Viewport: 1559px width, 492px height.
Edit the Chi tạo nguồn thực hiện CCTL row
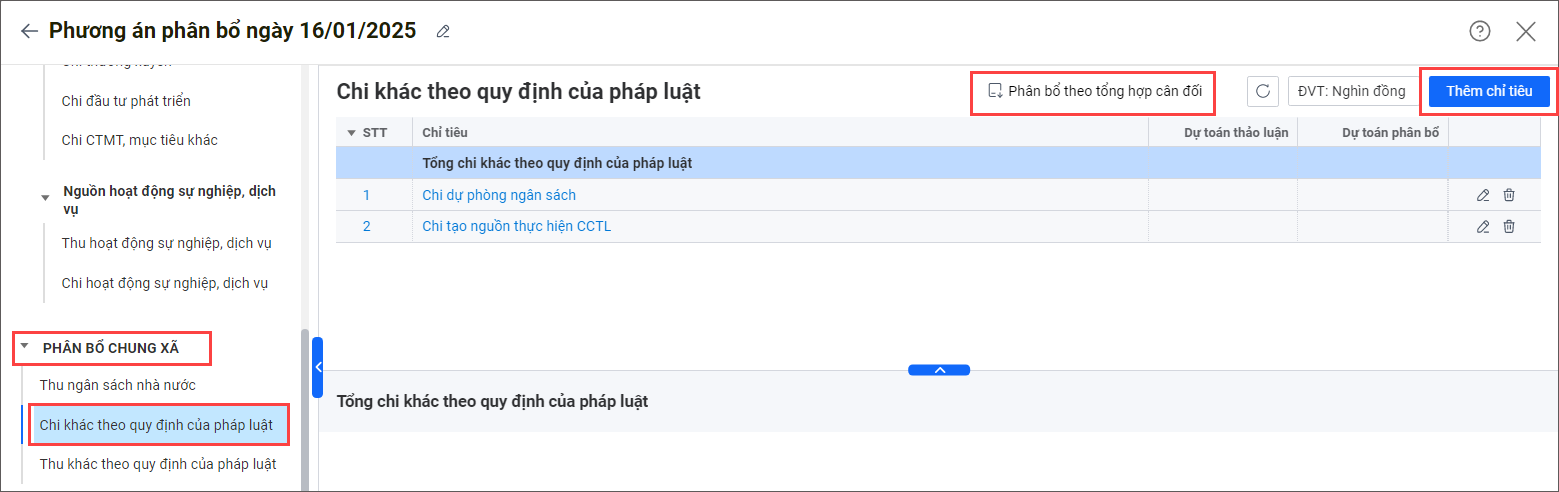1483,226
